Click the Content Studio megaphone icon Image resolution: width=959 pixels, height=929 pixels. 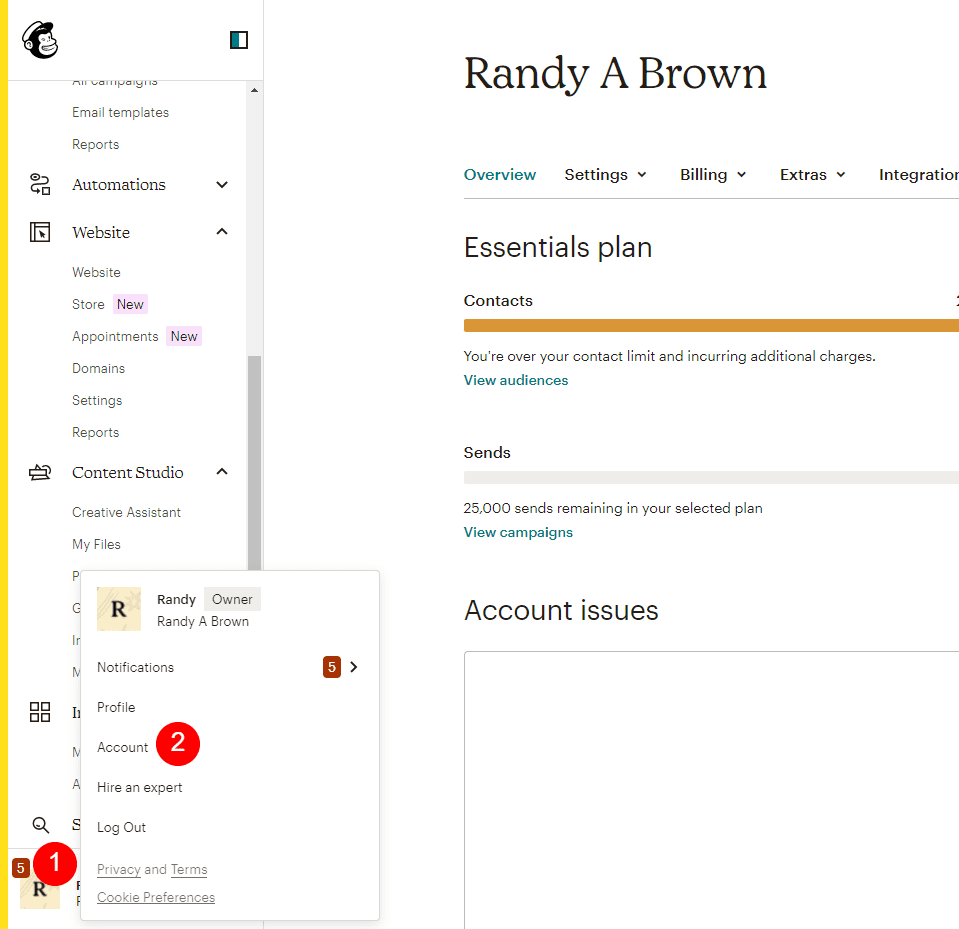pyautogui.click(x=40, y=472)
